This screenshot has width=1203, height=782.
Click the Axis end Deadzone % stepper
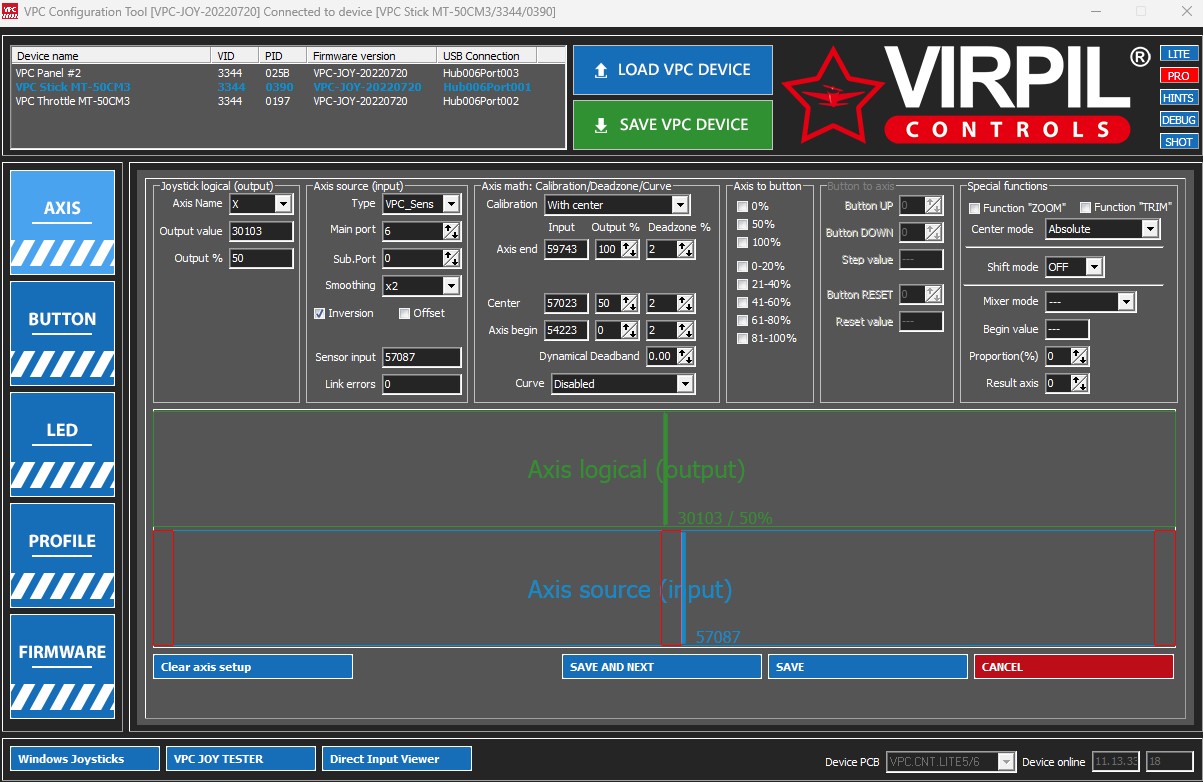[x=685, y=250]
